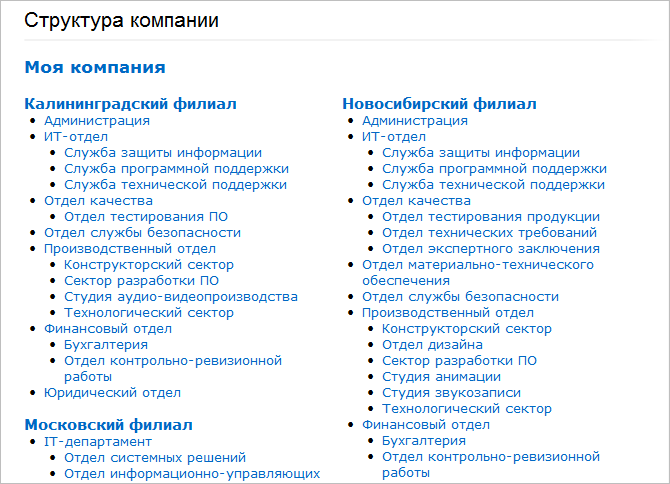
Task: Click the Московский филиал heading
Action: coord(108,425)
